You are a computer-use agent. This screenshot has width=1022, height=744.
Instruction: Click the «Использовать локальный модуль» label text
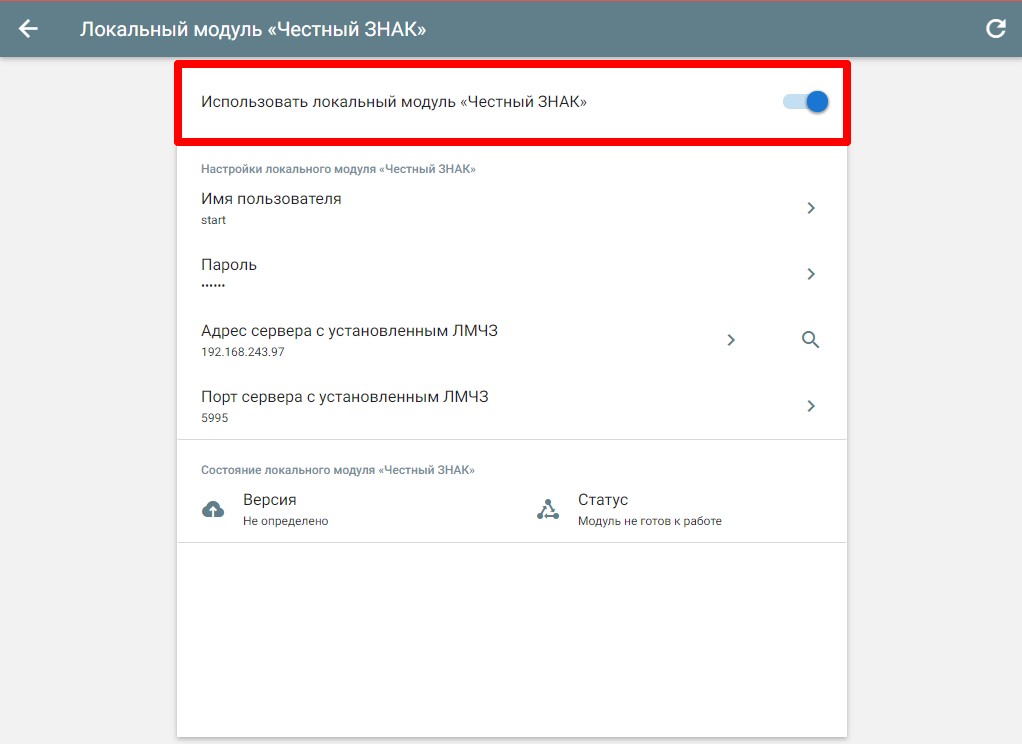(394, 101)
